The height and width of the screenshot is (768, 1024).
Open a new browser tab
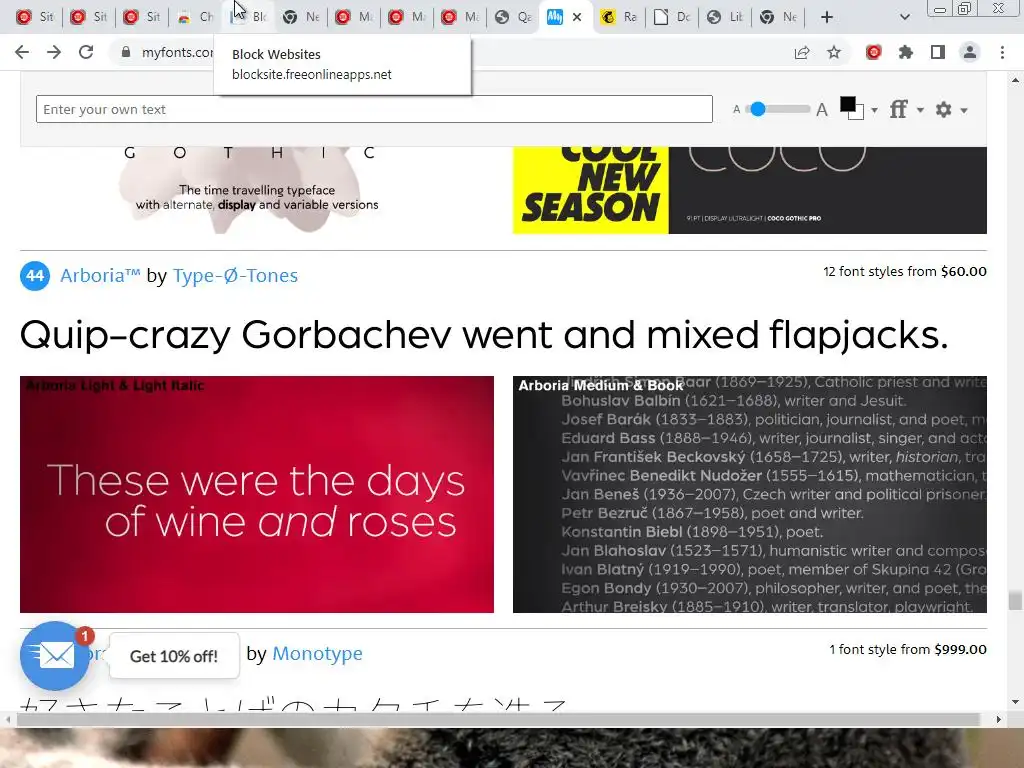[827, 17]
